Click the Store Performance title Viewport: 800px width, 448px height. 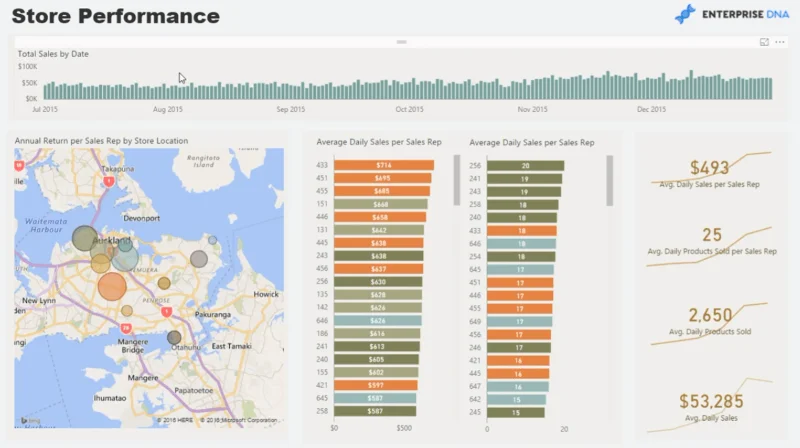[116, 16]
